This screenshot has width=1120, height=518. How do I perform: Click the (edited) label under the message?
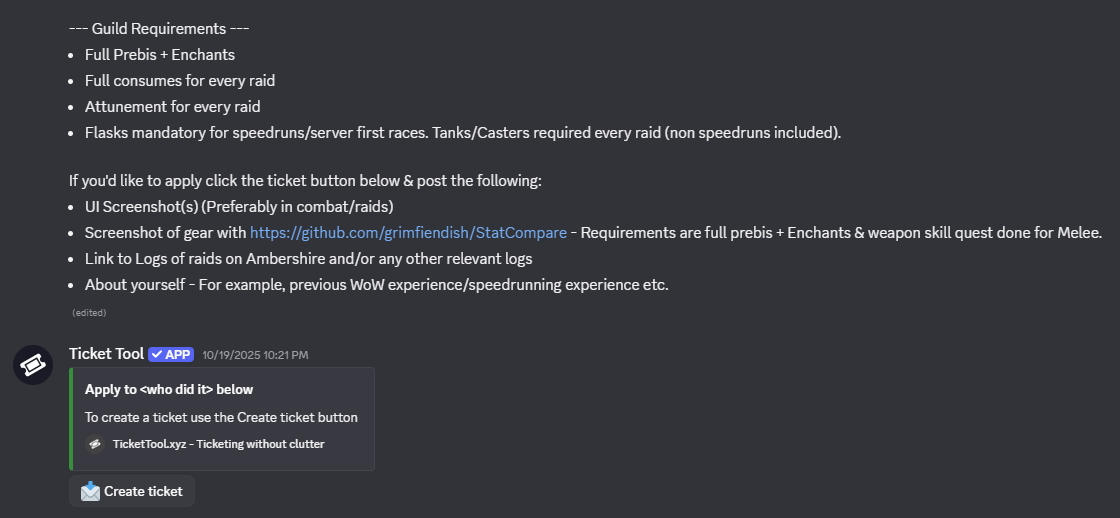pyautogui.click(x=89, y=313)
